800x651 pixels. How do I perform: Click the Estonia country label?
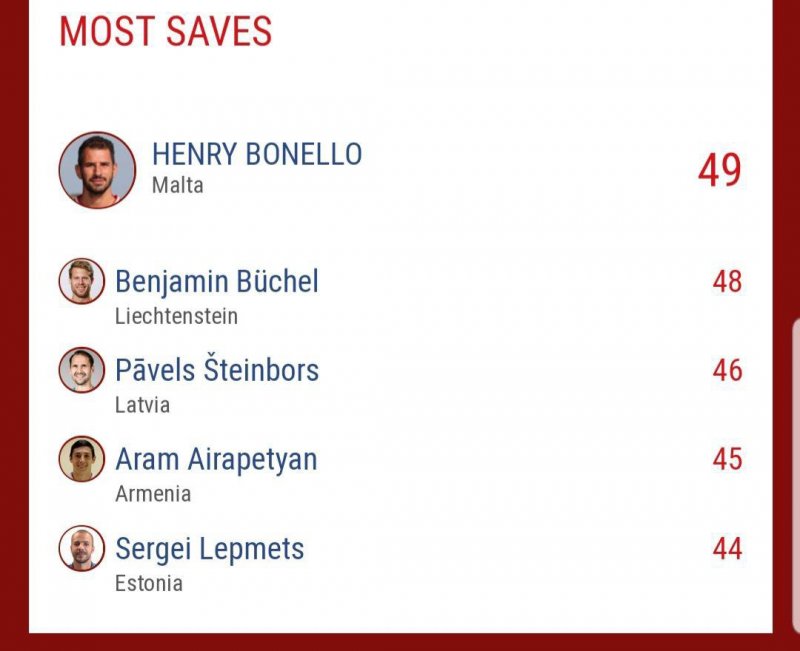click(x=149, y=583)
